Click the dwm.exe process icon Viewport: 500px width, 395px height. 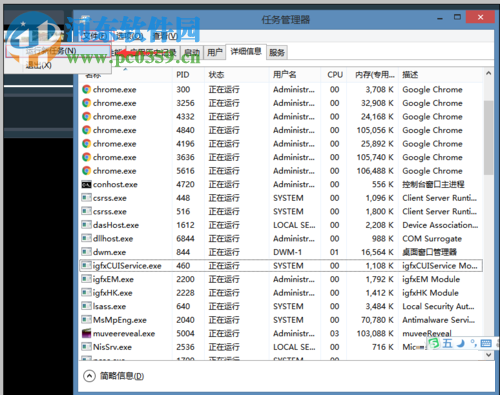[86, 252]
